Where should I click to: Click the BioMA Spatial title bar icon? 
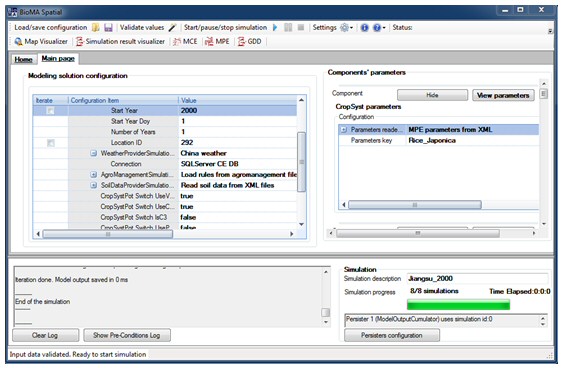click(13, 12)
